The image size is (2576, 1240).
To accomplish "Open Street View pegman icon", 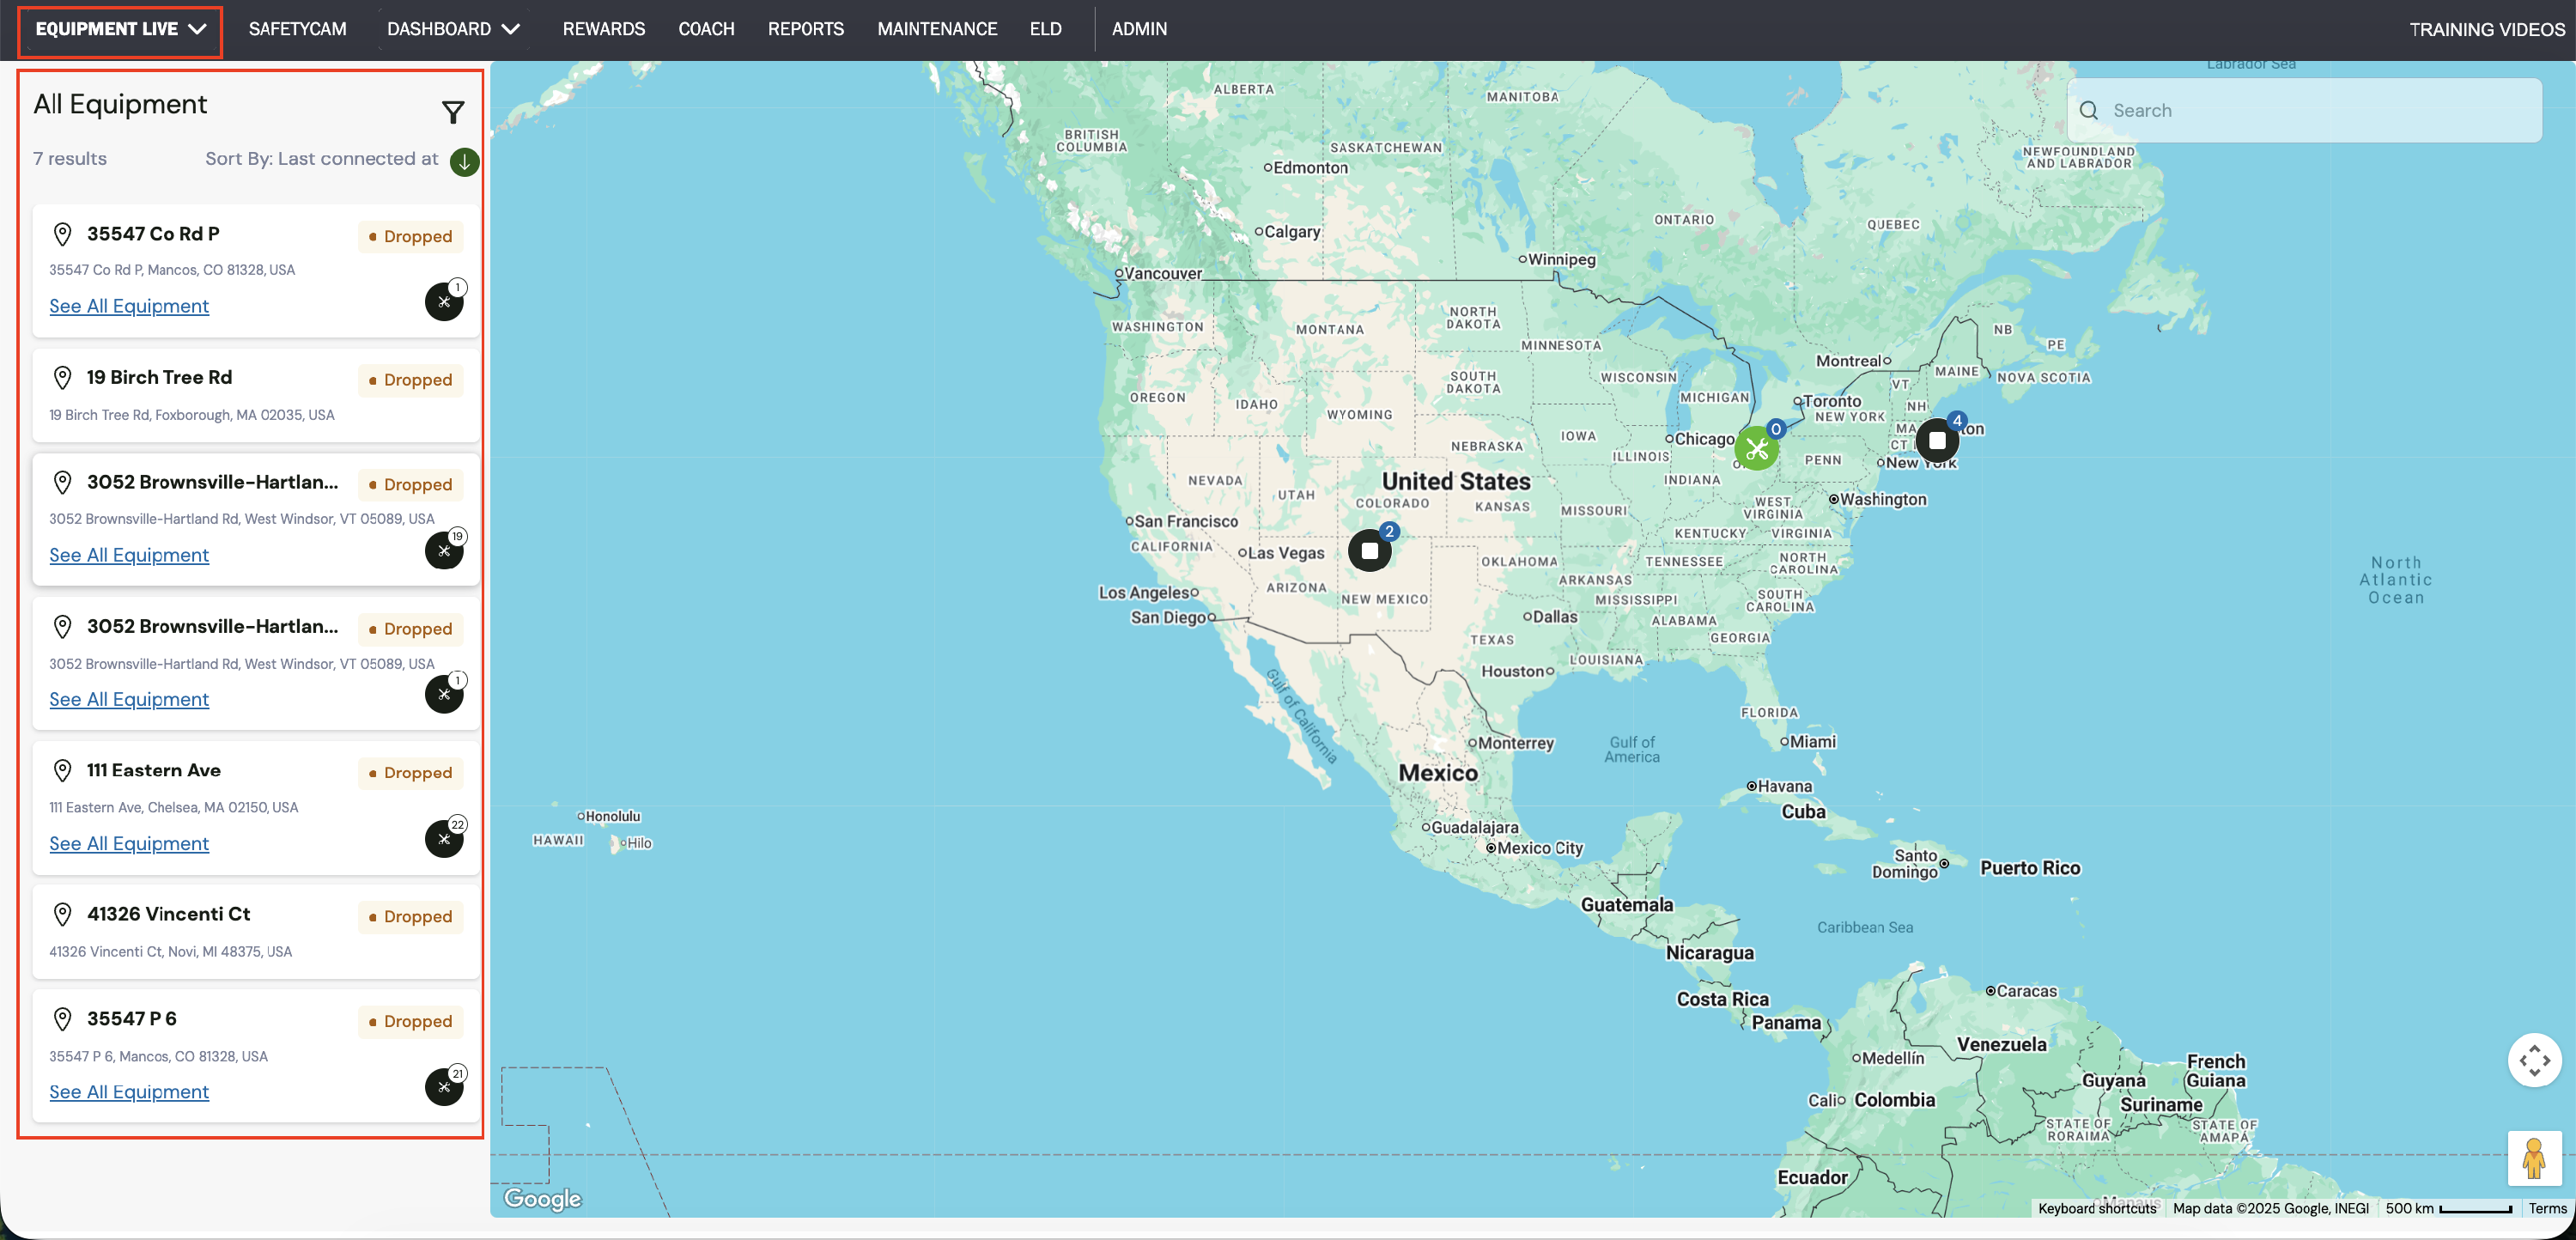I will 2533,1158.
